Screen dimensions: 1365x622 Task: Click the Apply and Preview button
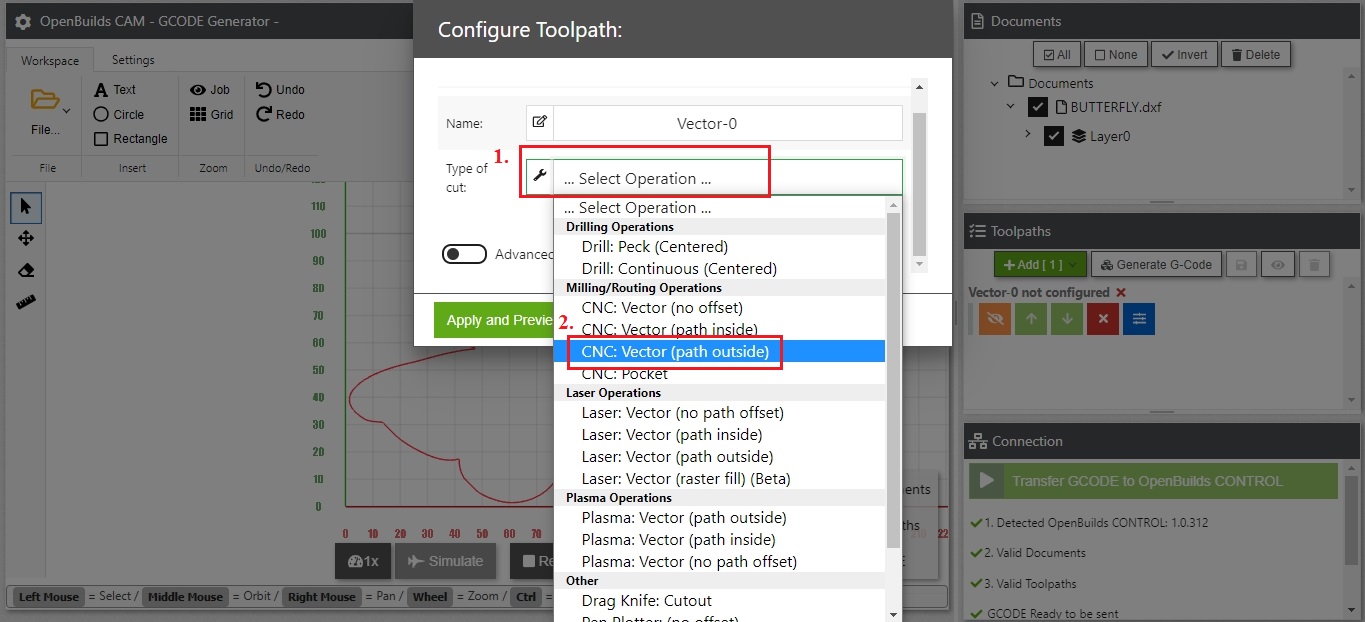pos(495,320)
